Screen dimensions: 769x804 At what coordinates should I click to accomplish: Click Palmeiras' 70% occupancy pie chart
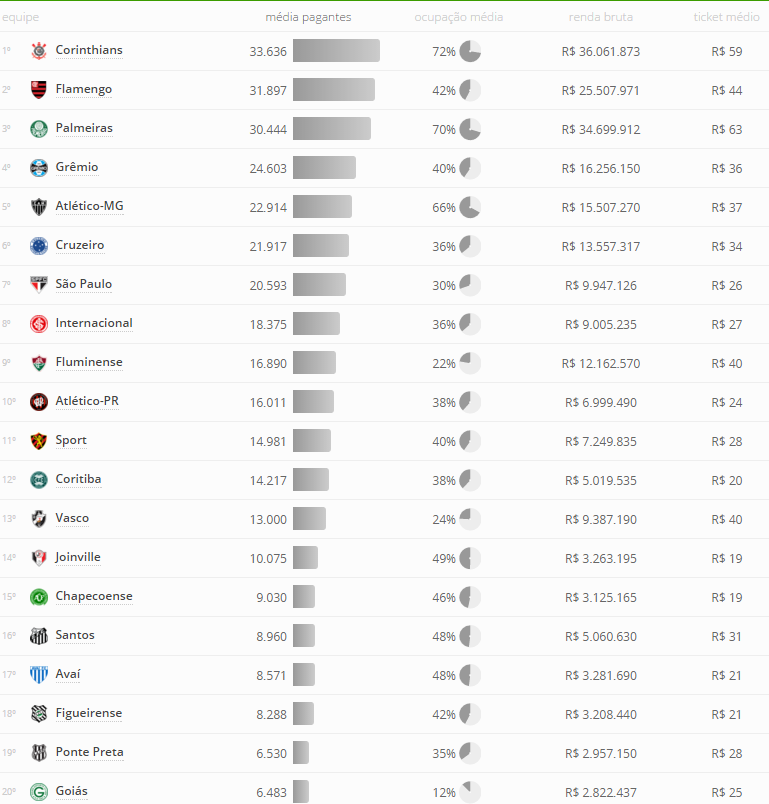pyautogui.click(x=470, y=129)
